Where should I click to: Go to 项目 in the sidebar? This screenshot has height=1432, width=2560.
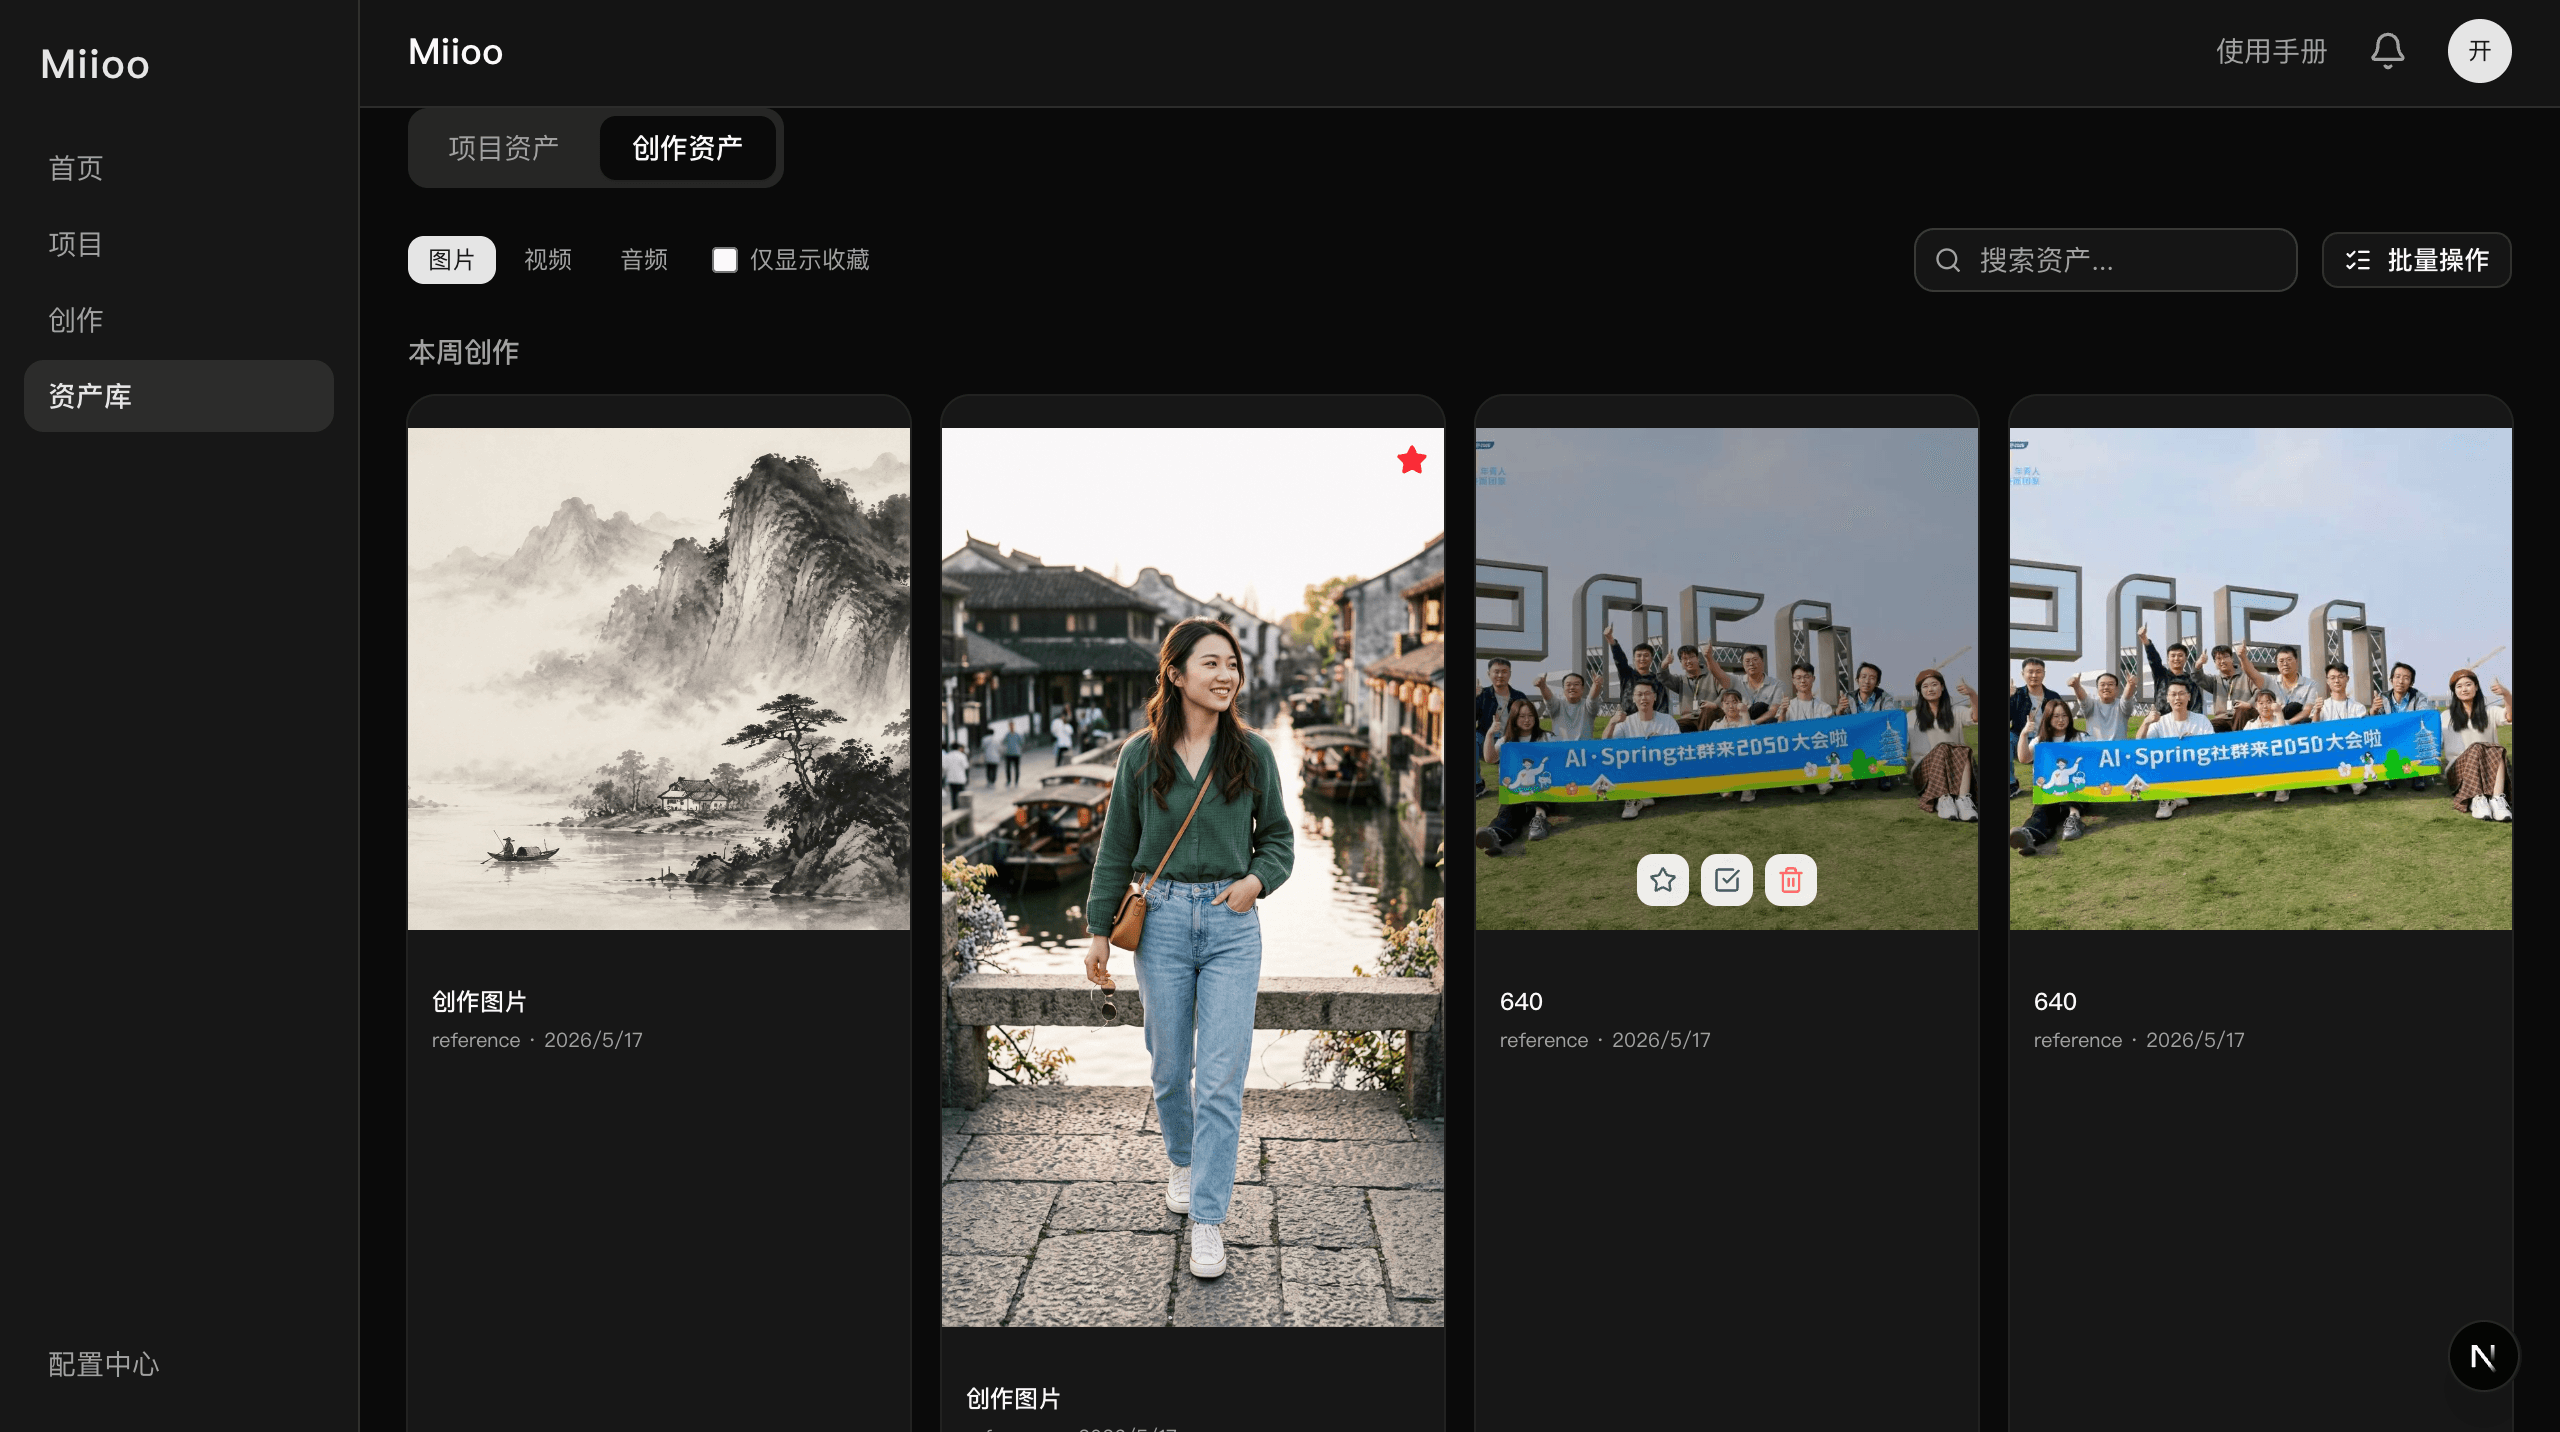(x=178, y=244)
